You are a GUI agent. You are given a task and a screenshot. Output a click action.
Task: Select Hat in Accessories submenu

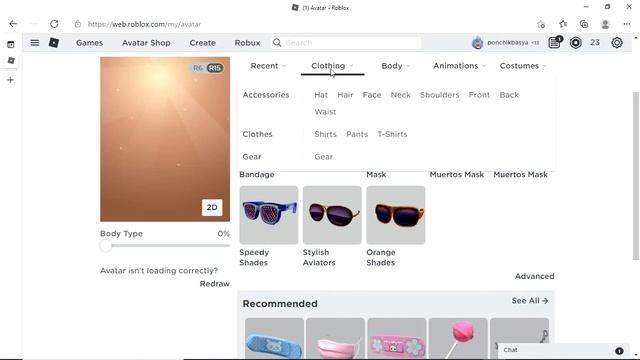point(321,95)
